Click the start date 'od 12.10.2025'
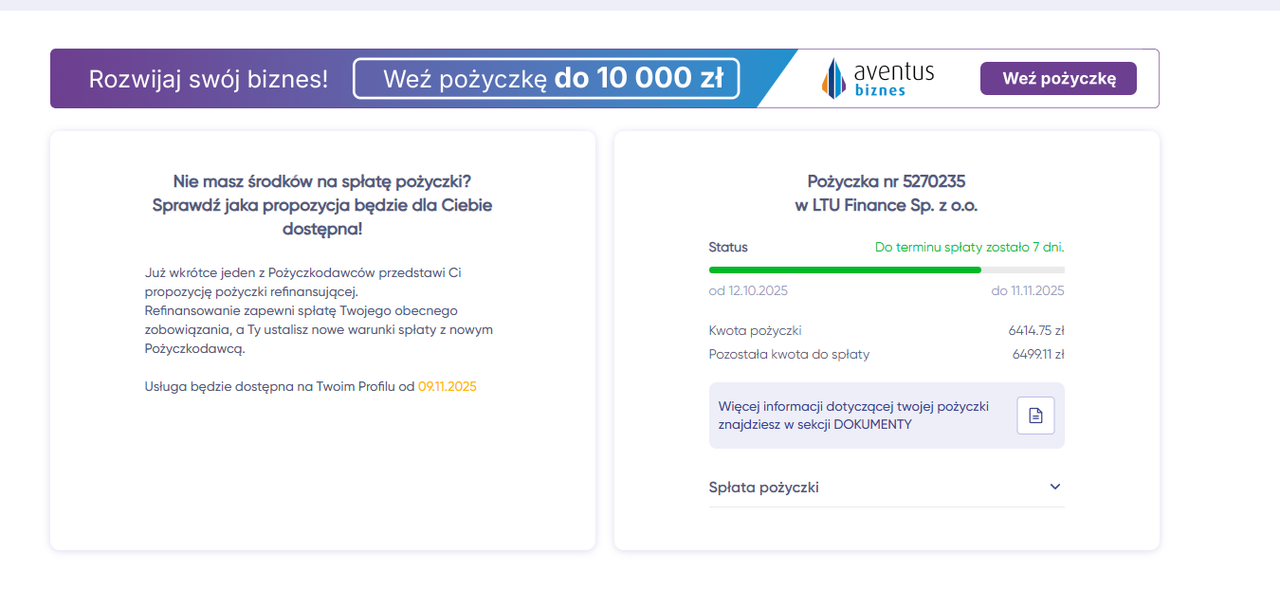Viewport: 1280px width, 594px height. [x=748, y=291]
